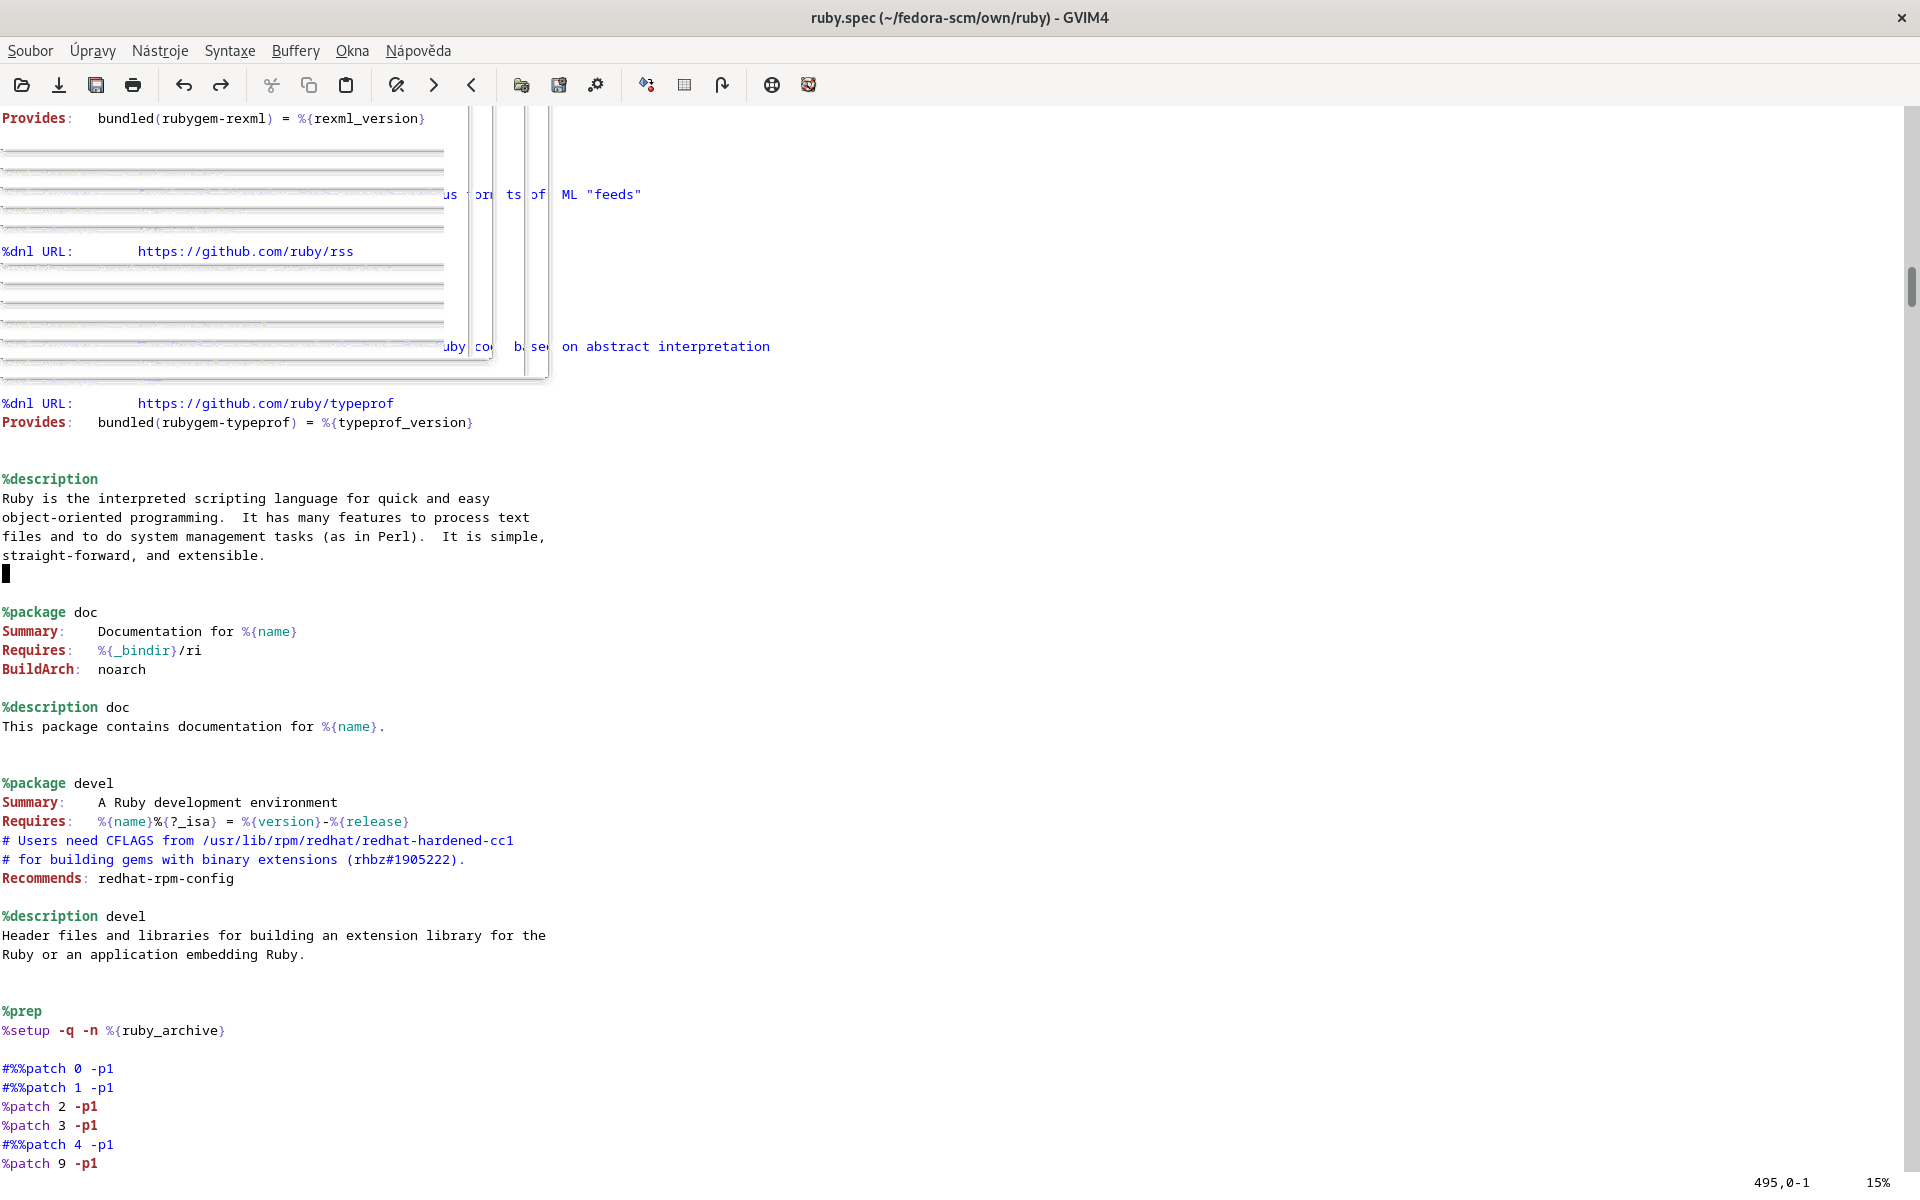The height and width of the screenshot is (1200, 1920).
Task: Click the vertical scrollbar thumb
Action: click(1911, 287)
